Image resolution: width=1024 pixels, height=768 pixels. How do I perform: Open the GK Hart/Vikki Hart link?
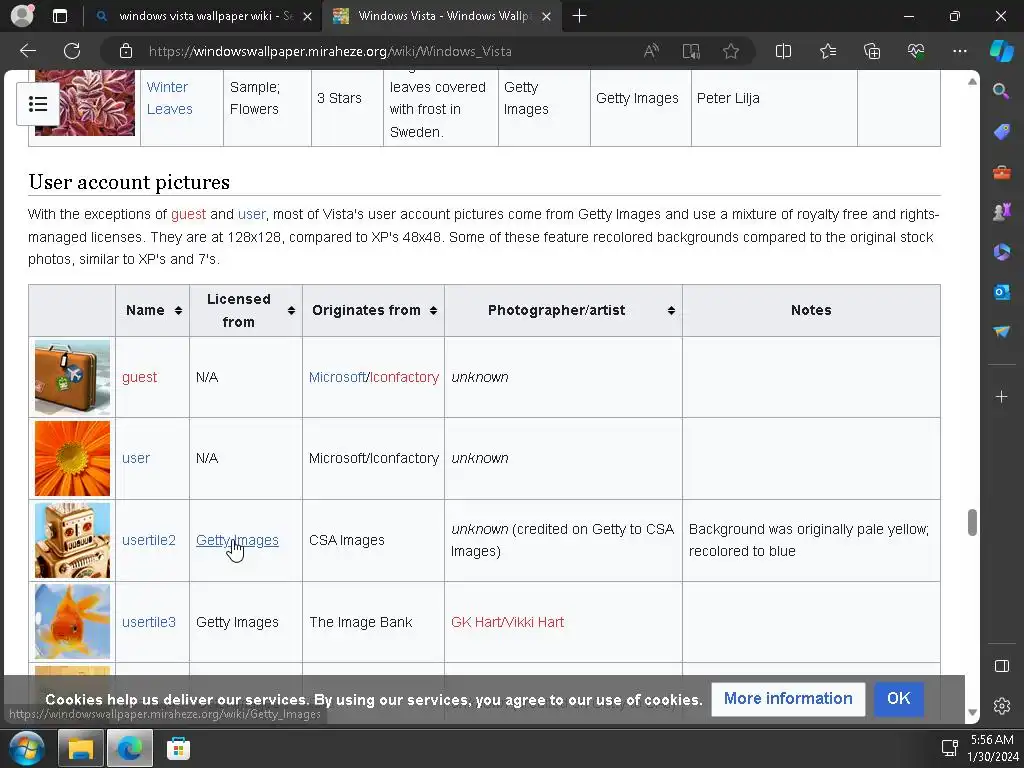click(507, 622)
